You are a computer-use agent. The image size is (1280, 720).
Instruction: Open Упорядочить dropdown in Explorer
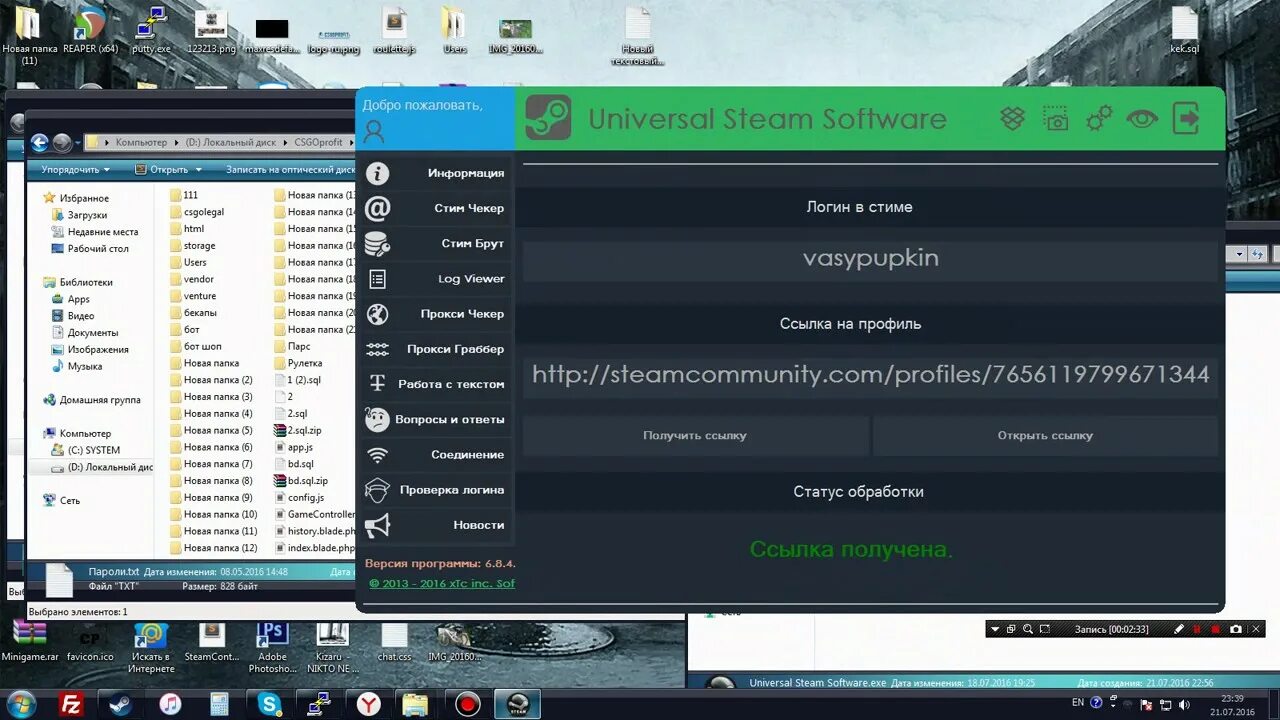click(x=75, y=169)
